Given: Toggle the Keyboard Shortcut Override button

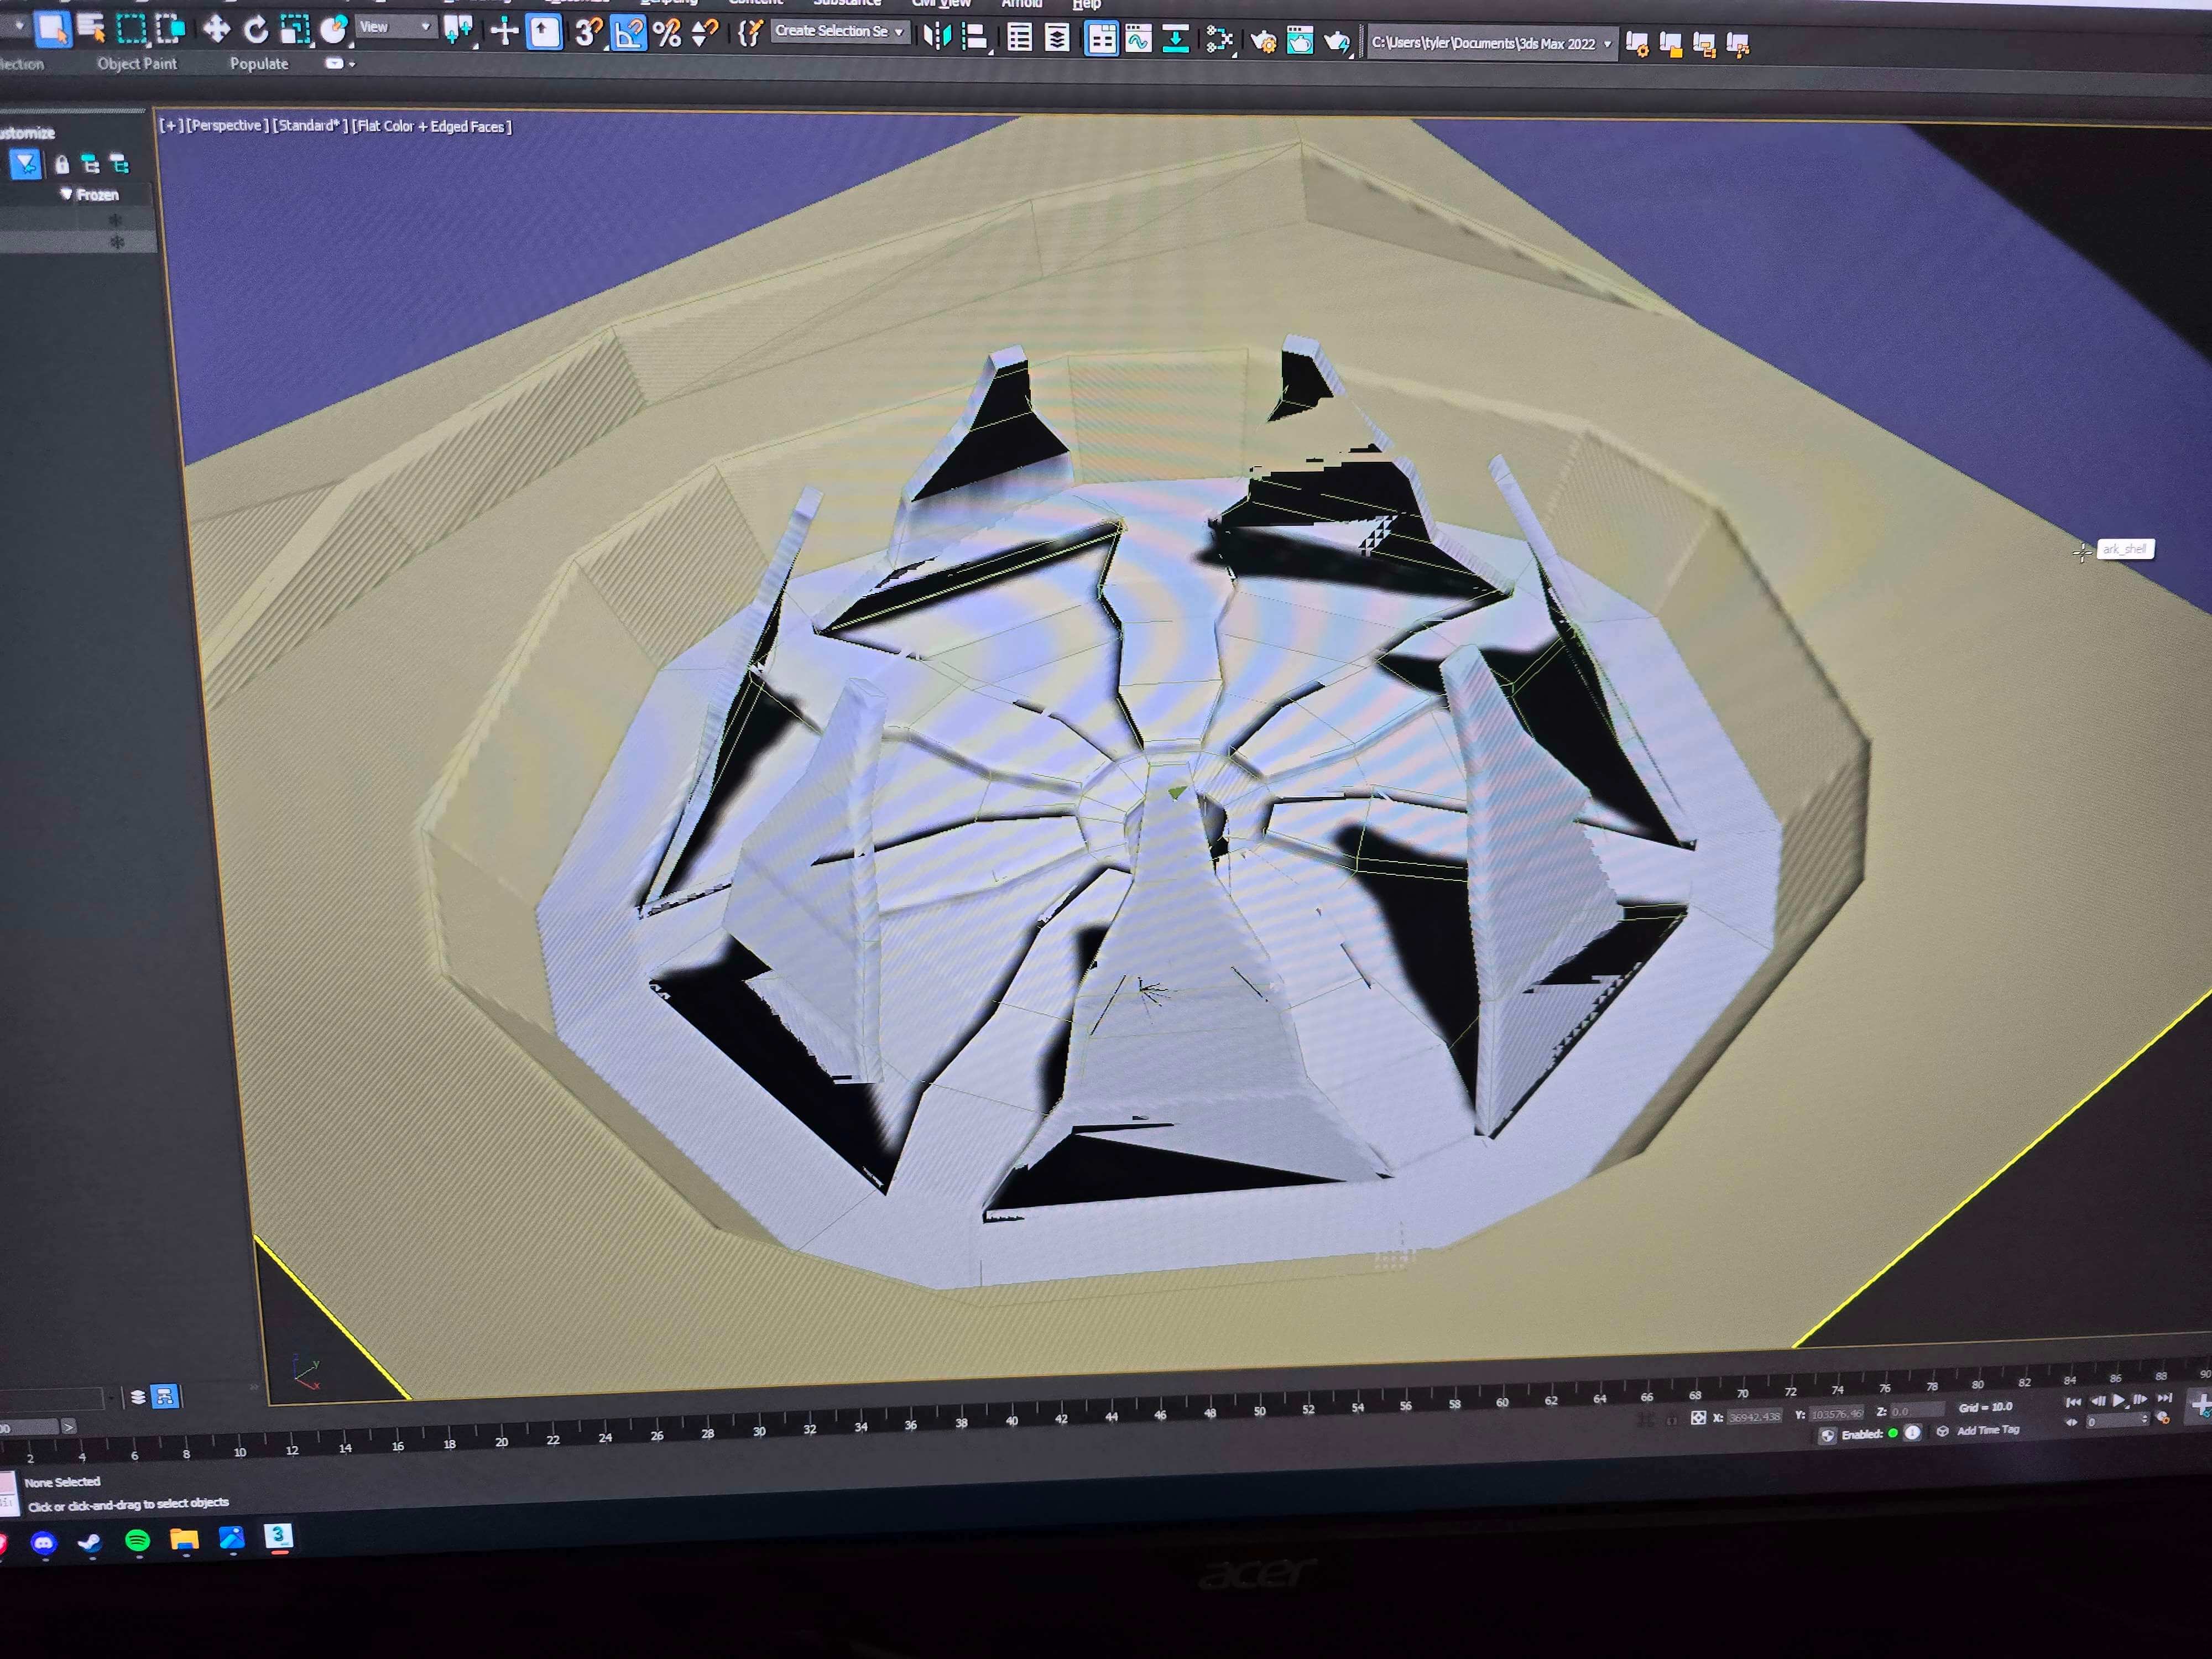Looking at the screenshot, I should point(544,32).
